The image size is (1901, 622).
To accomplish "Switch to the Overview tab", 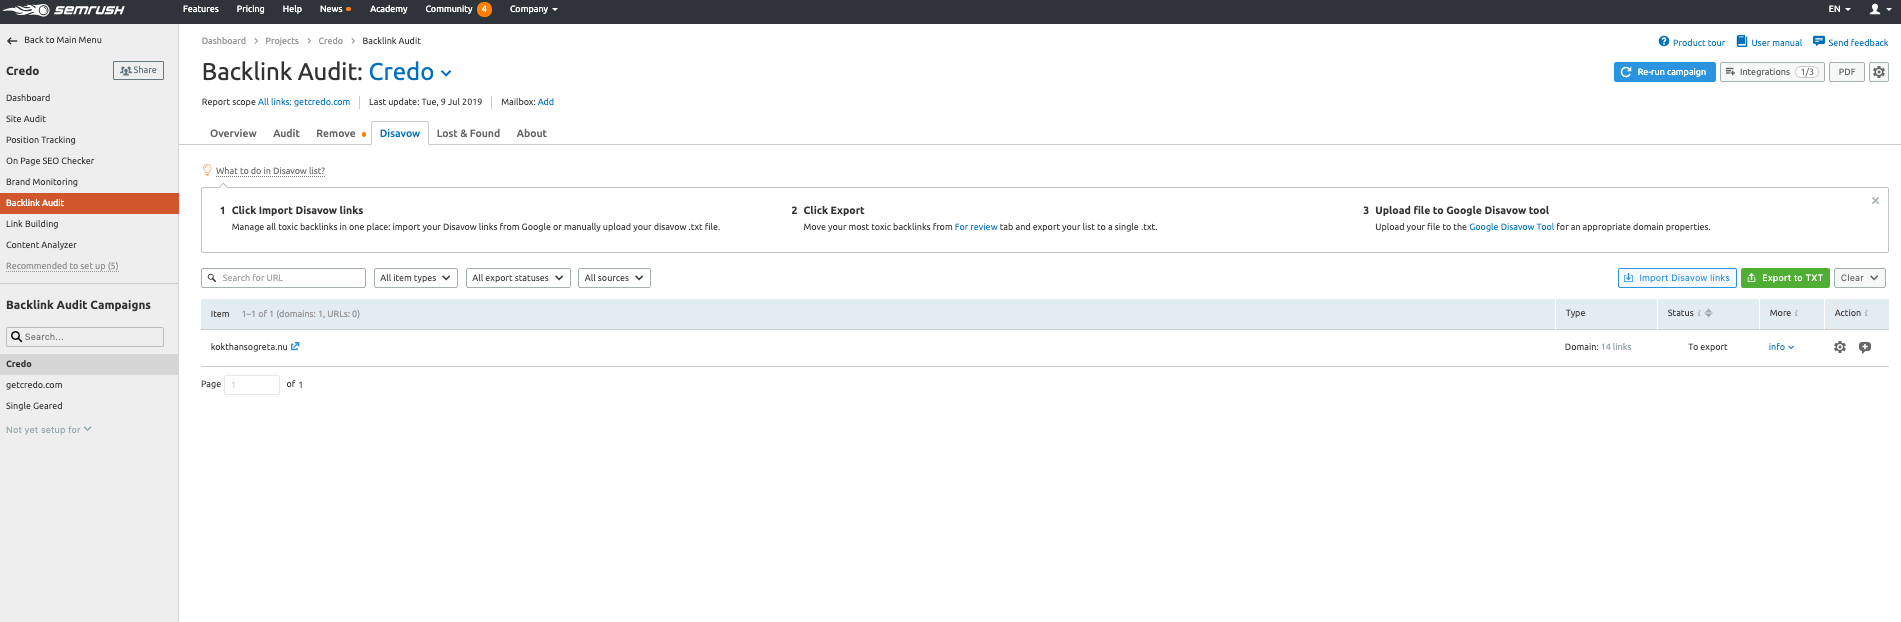I will click(x=233, y=133).
